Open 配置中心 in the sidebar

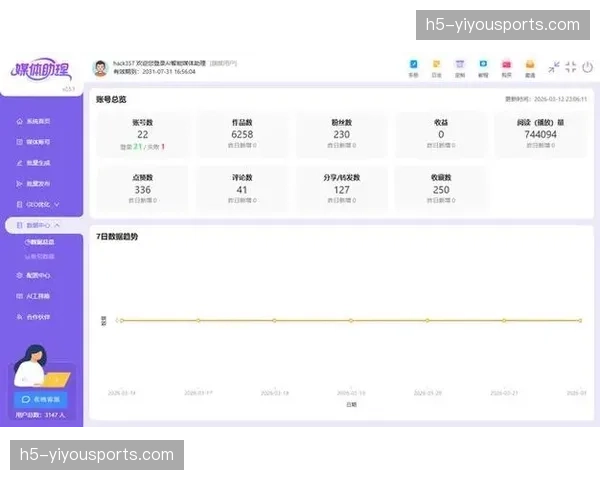(x=38, y=276)
